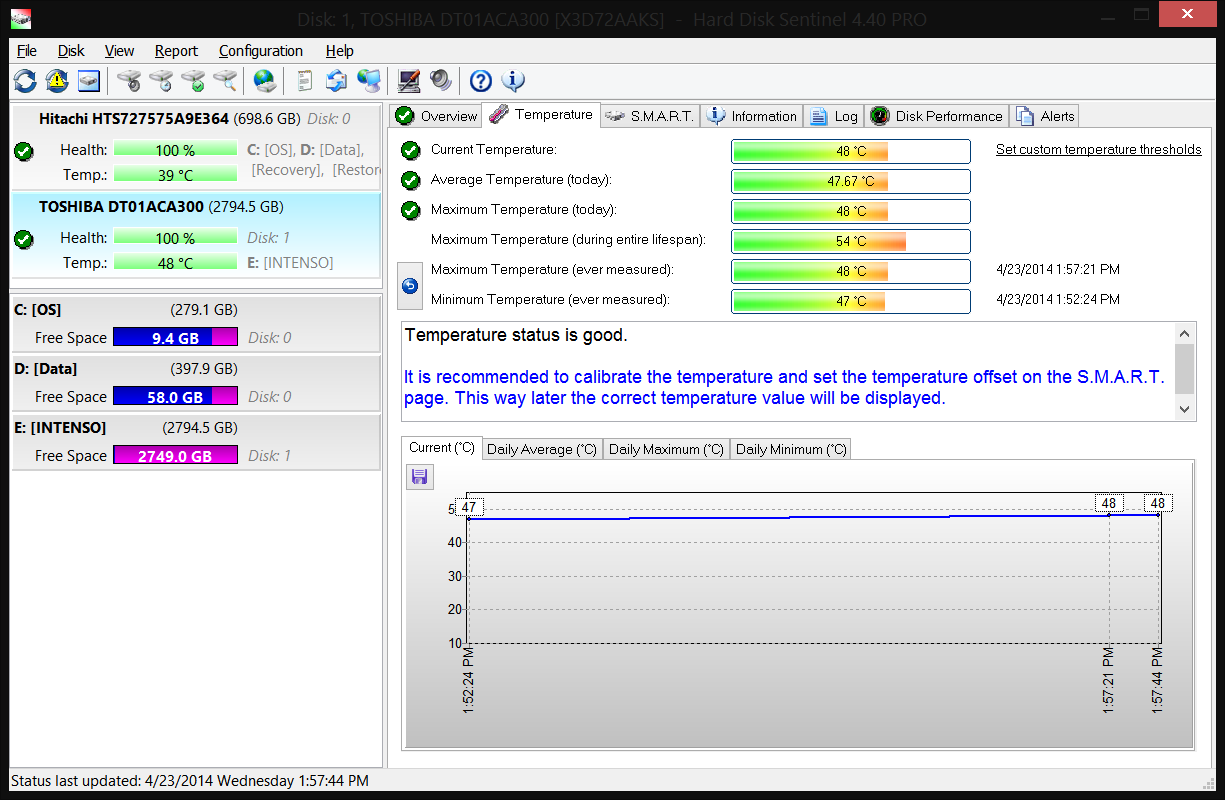
Task: Click the blue-framed hard disk toolbar icon
Action: point(89,81)
